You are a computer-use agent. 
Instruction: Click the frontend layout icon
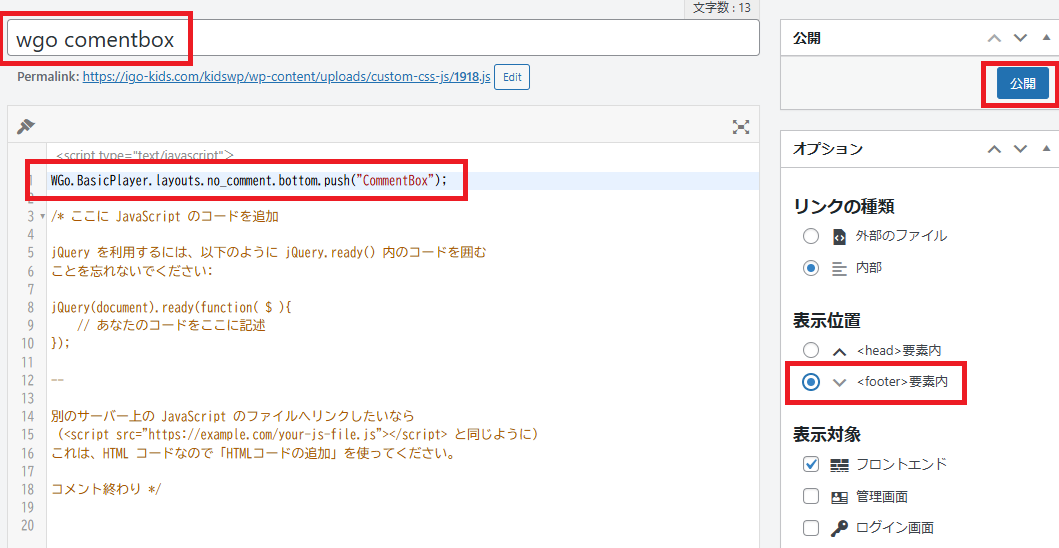839,465
